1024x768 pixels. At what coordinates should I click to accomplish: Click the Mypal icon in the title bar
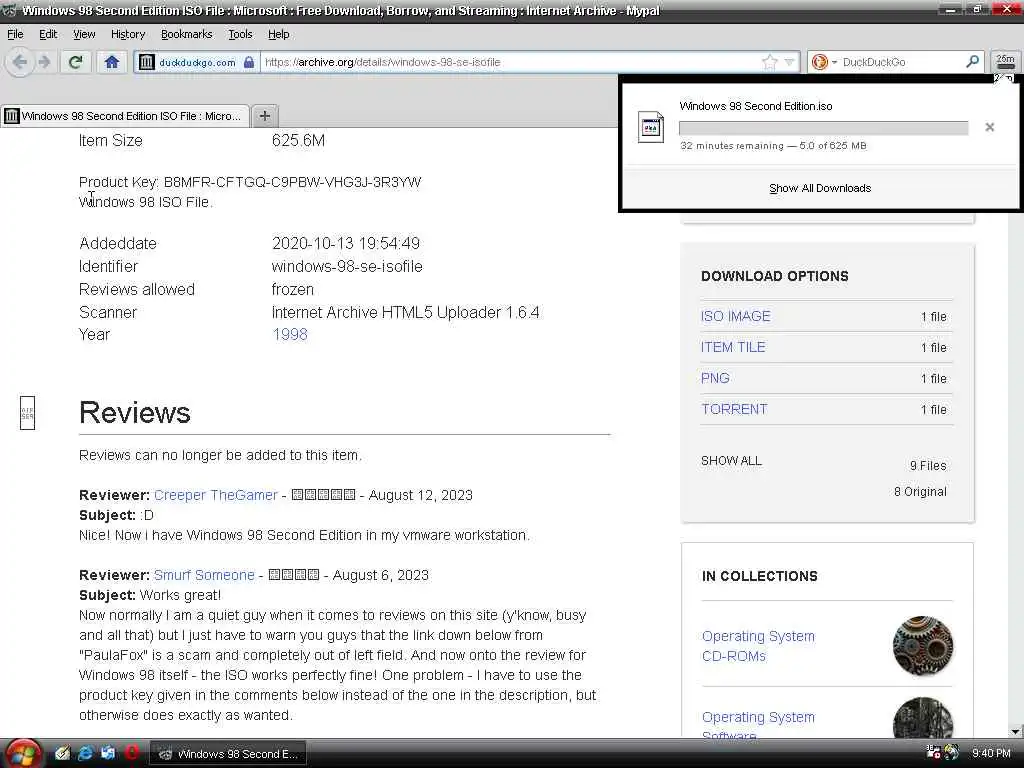9,10
